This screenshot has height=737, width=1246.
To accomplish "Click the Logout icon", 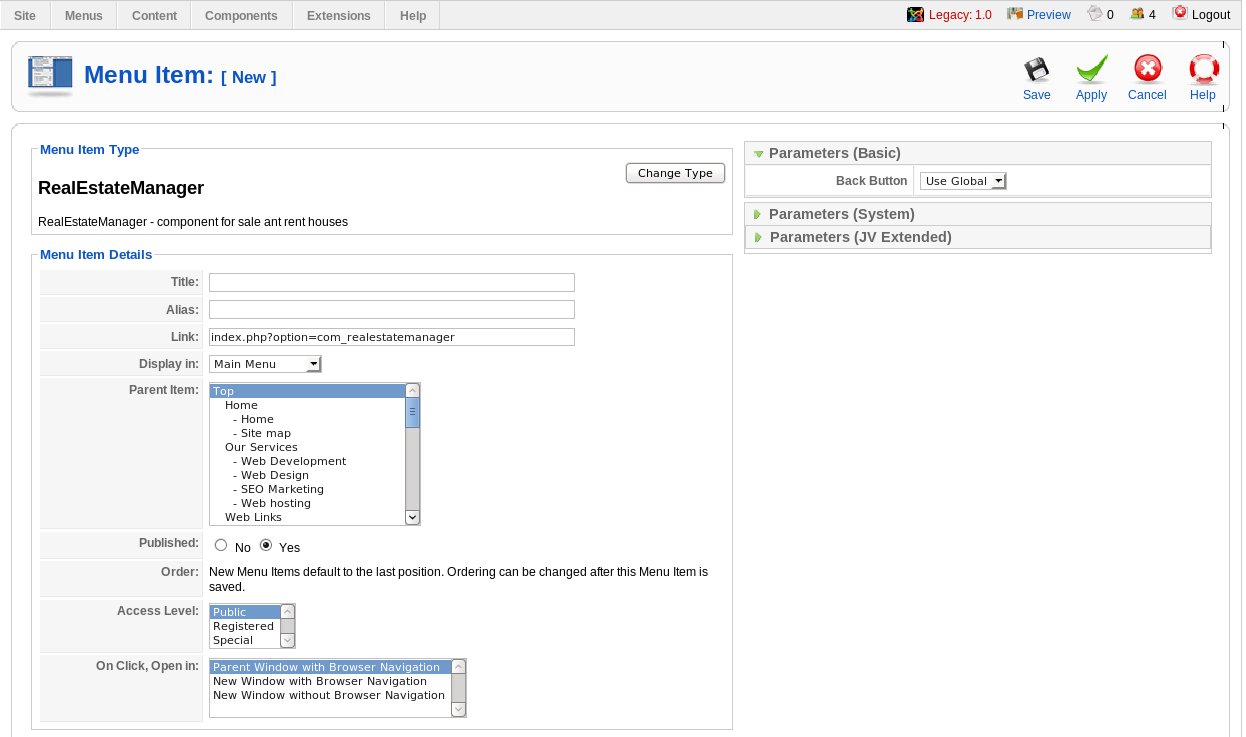I will tap(1180, 13).
